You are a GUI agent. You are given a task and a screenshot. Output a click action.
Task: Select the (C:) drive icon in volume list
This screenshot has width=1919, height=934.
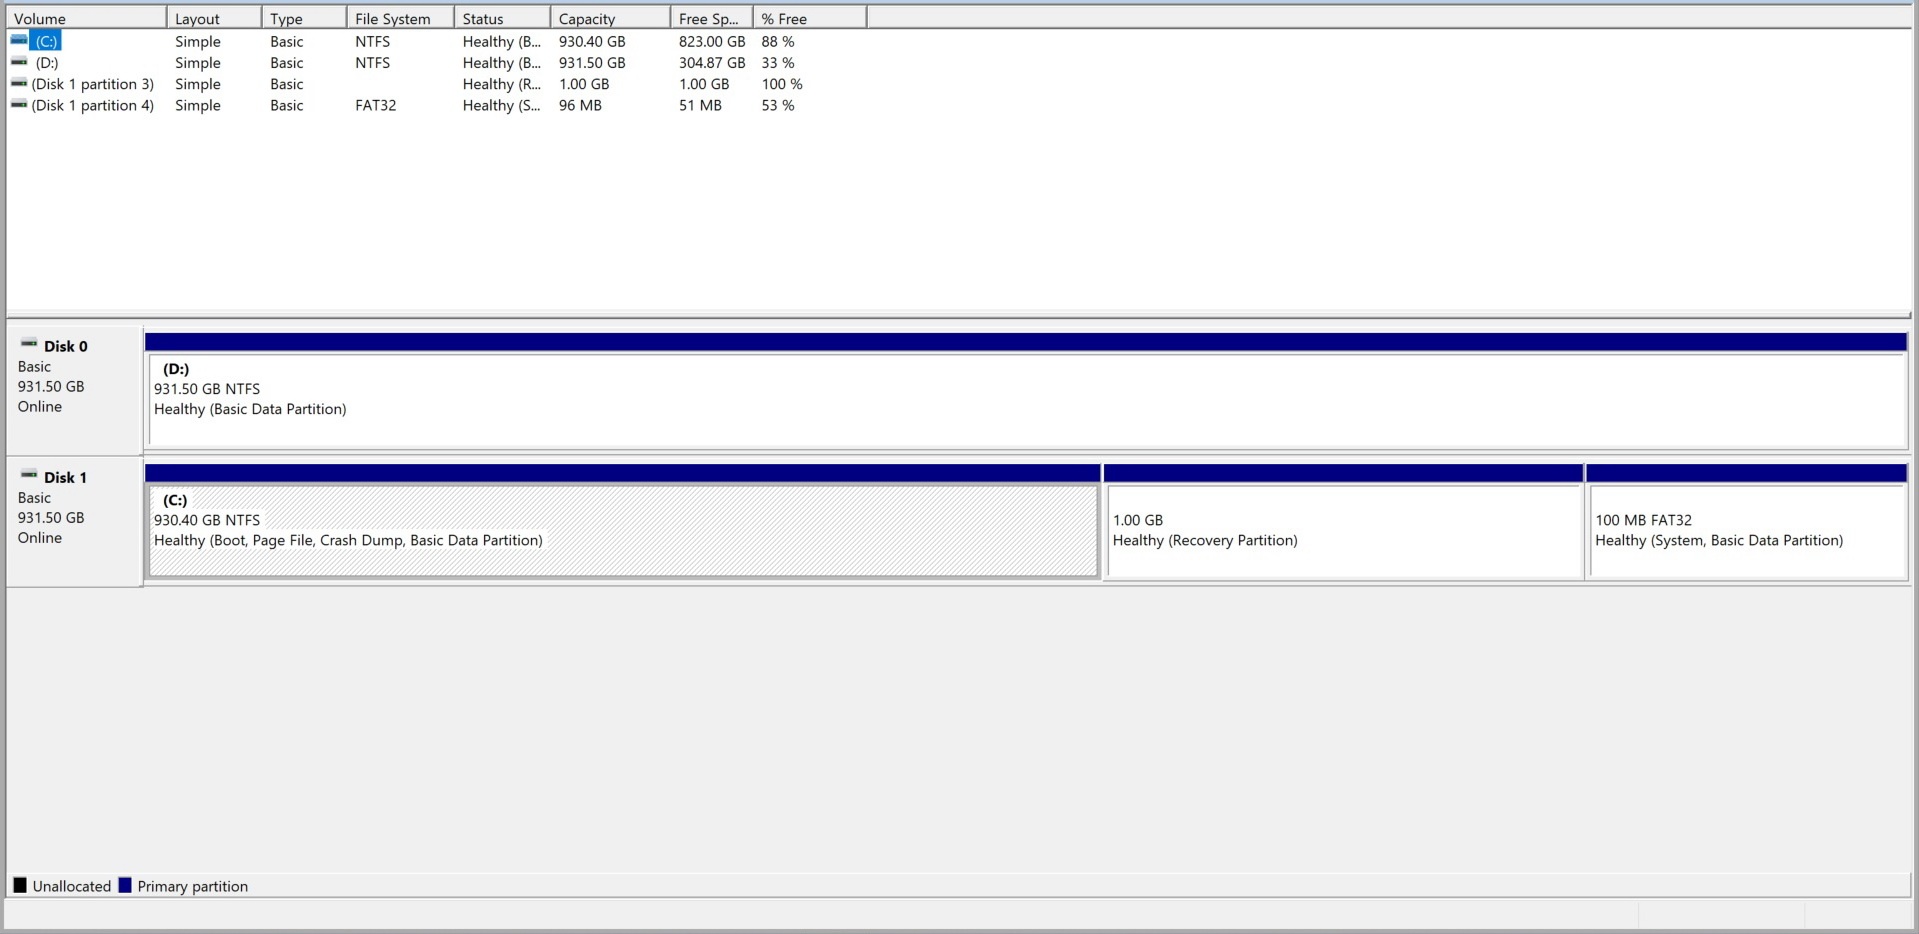pos(20,41)
